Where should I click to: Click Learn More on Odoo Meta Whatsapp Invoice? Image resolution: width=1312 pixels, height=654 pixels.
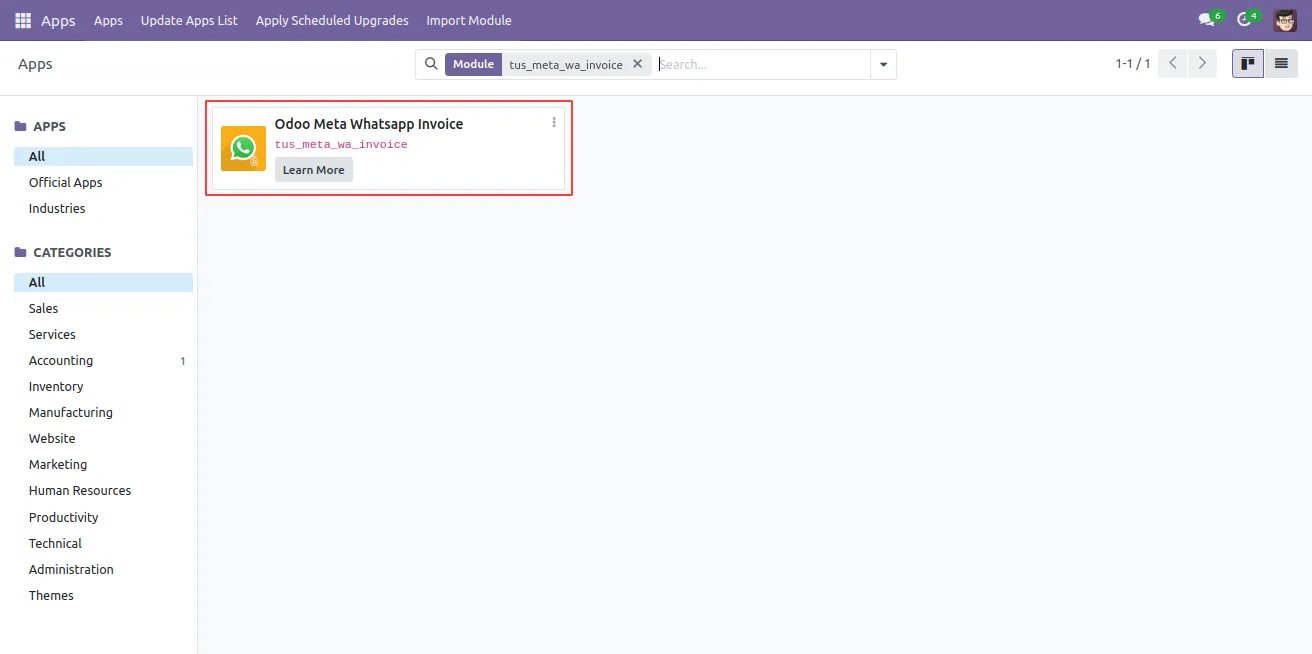tap(314, 170)
